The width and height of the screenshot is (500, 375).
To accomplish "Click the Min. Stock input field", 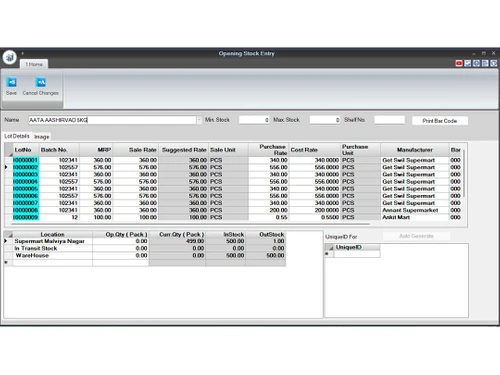I will coord(254,120).
